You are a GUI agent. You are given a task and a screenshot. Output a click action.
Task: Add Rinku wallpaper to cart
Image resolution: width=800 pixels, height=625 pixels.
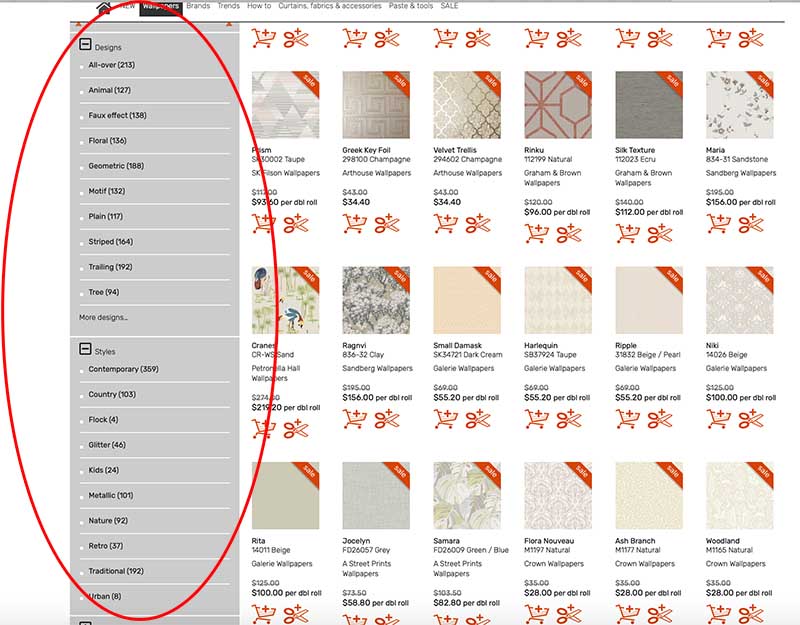click(x=536, y=234)
